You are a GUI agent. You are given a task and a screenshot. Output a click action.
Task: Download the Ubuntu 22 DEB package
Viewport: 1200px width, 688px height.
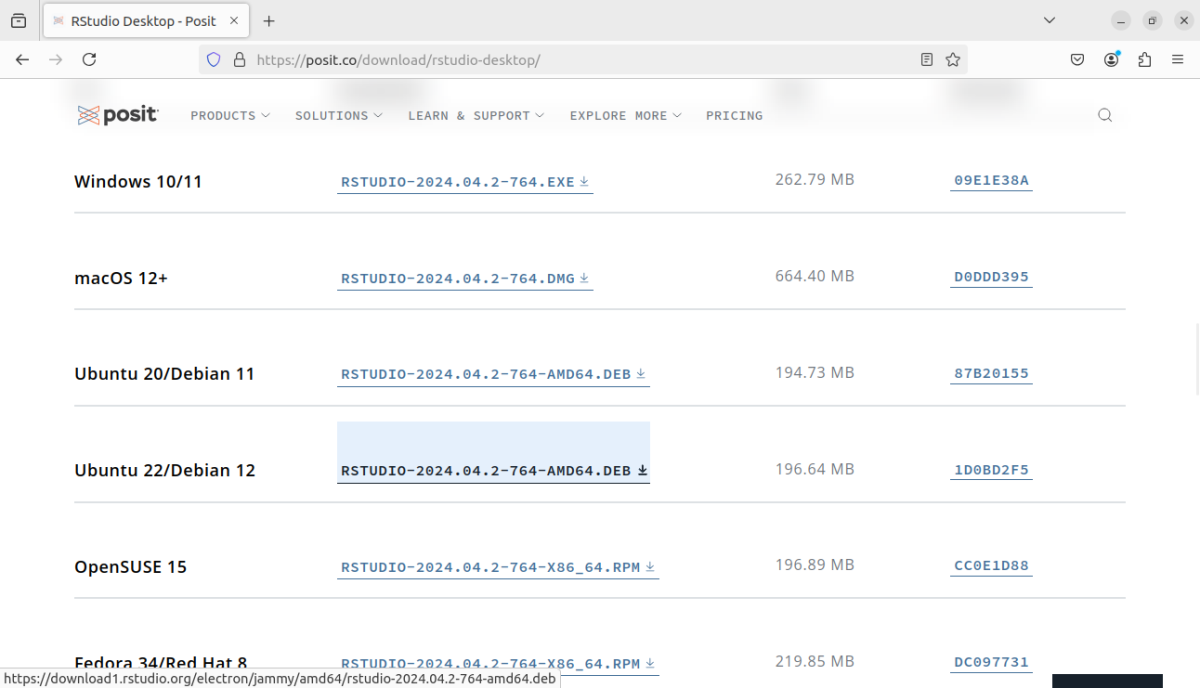point(493,471)
